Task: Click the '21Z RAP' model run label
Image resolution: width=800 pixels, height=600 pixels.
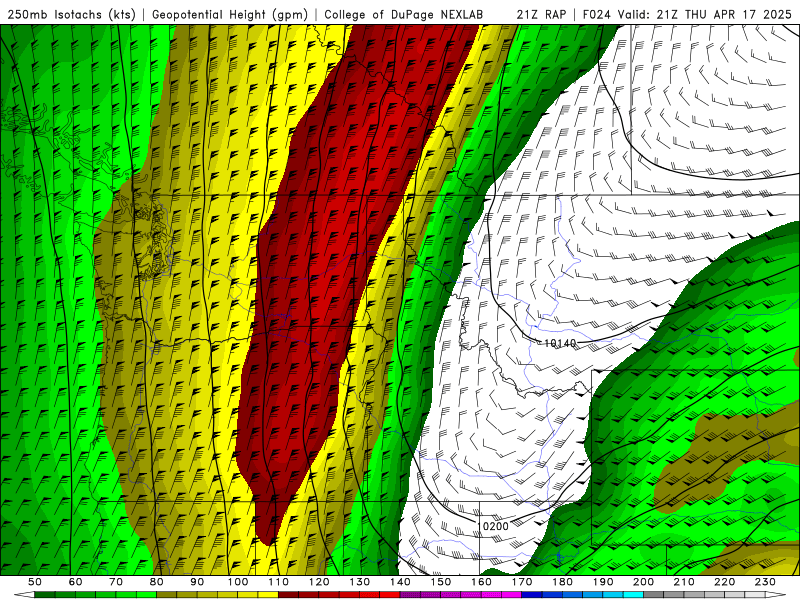Action: pos(541,15)
